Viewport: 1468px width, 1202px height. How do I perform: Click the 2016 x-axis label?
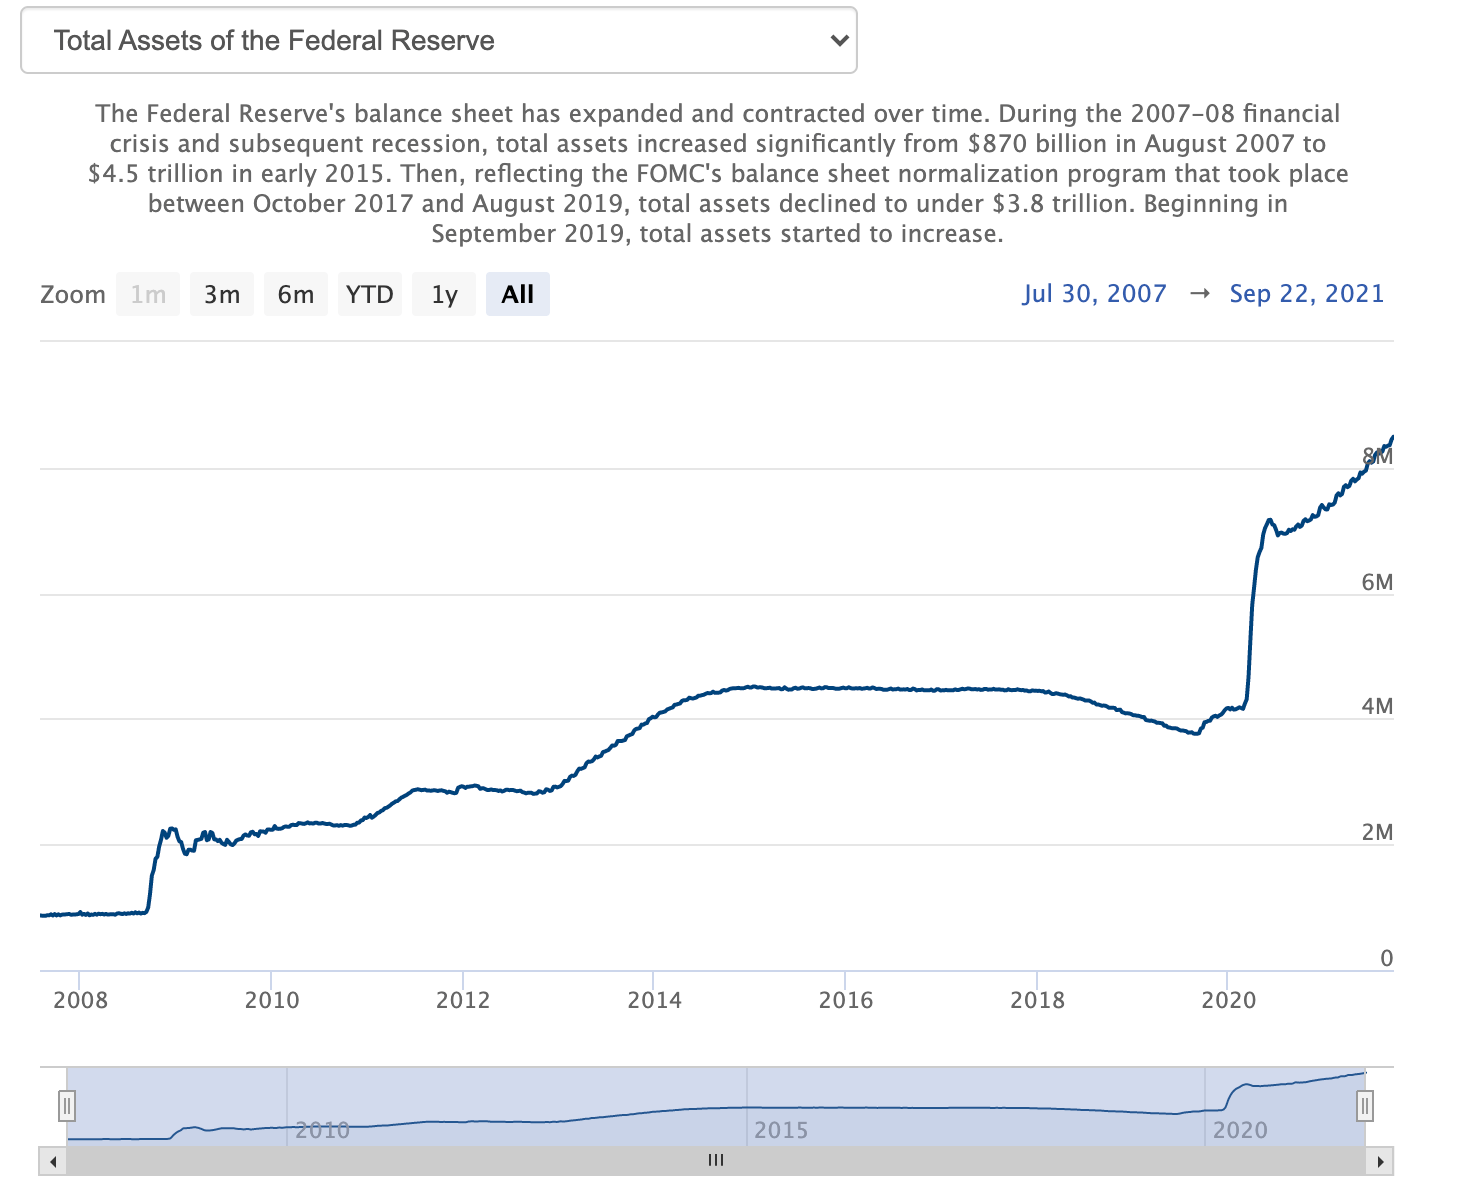click(x=846, y=1000)
